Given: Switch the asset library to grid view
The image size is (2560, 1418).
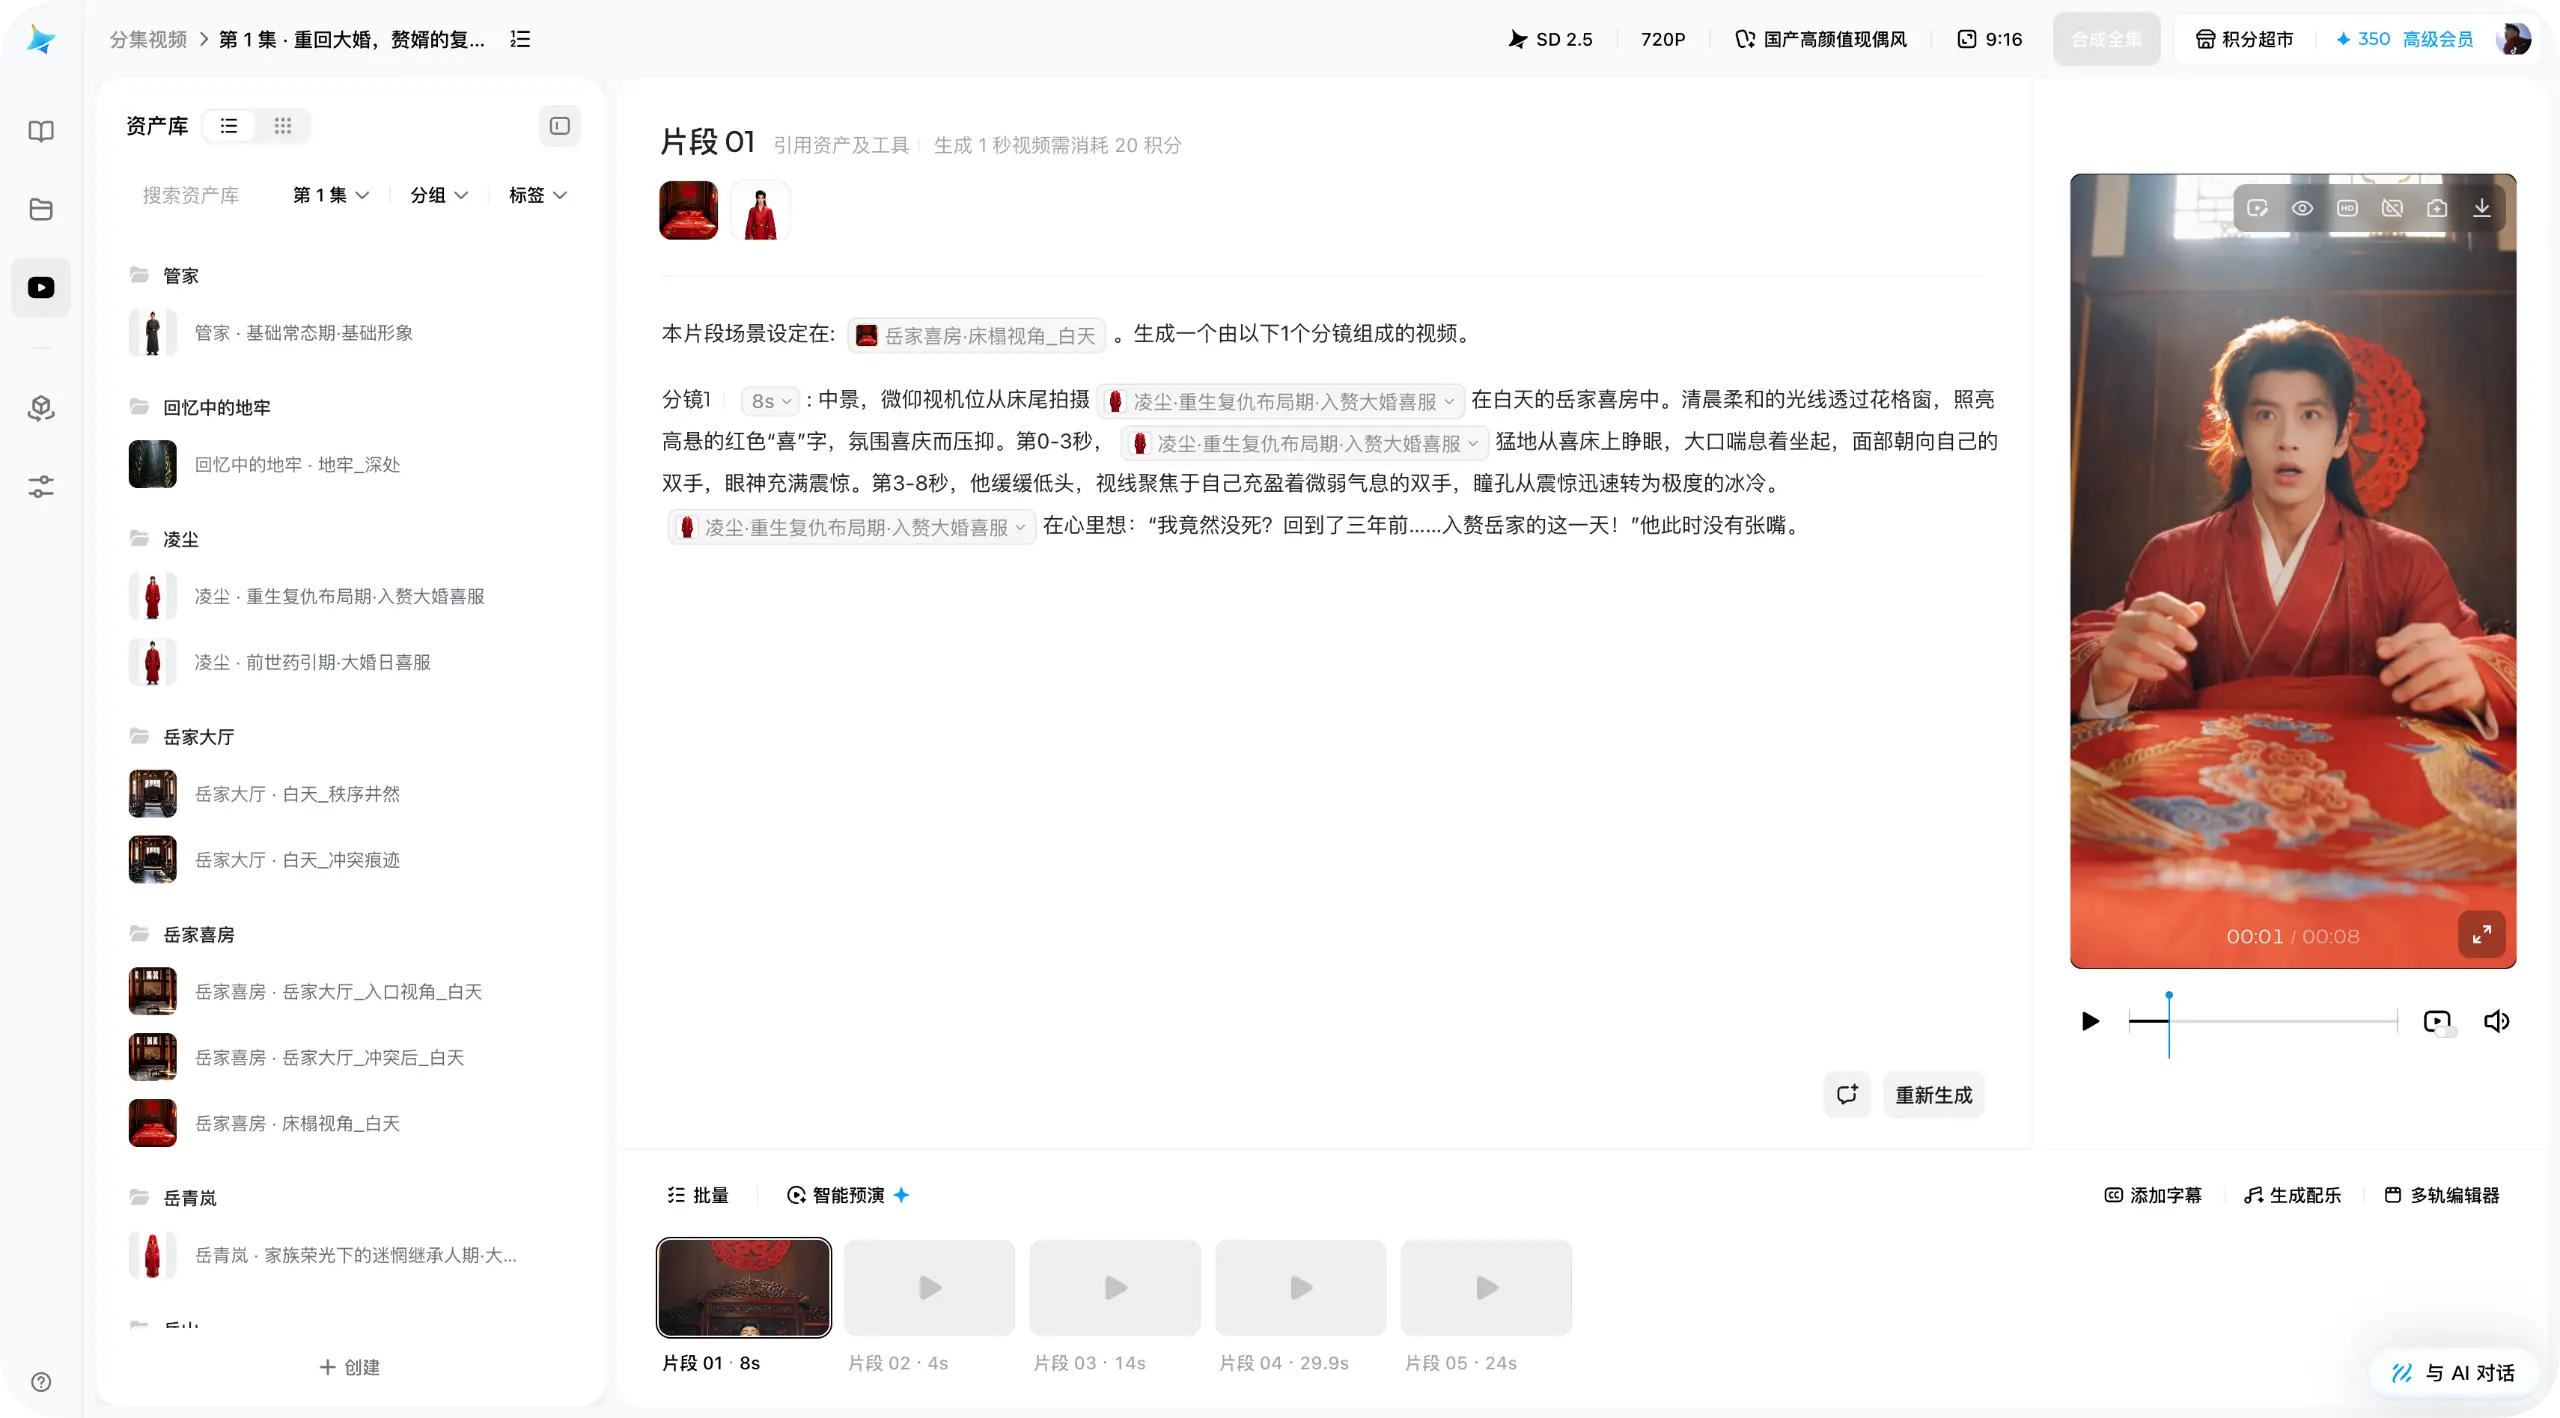Looking at the screenshot, I should [283, 126].
